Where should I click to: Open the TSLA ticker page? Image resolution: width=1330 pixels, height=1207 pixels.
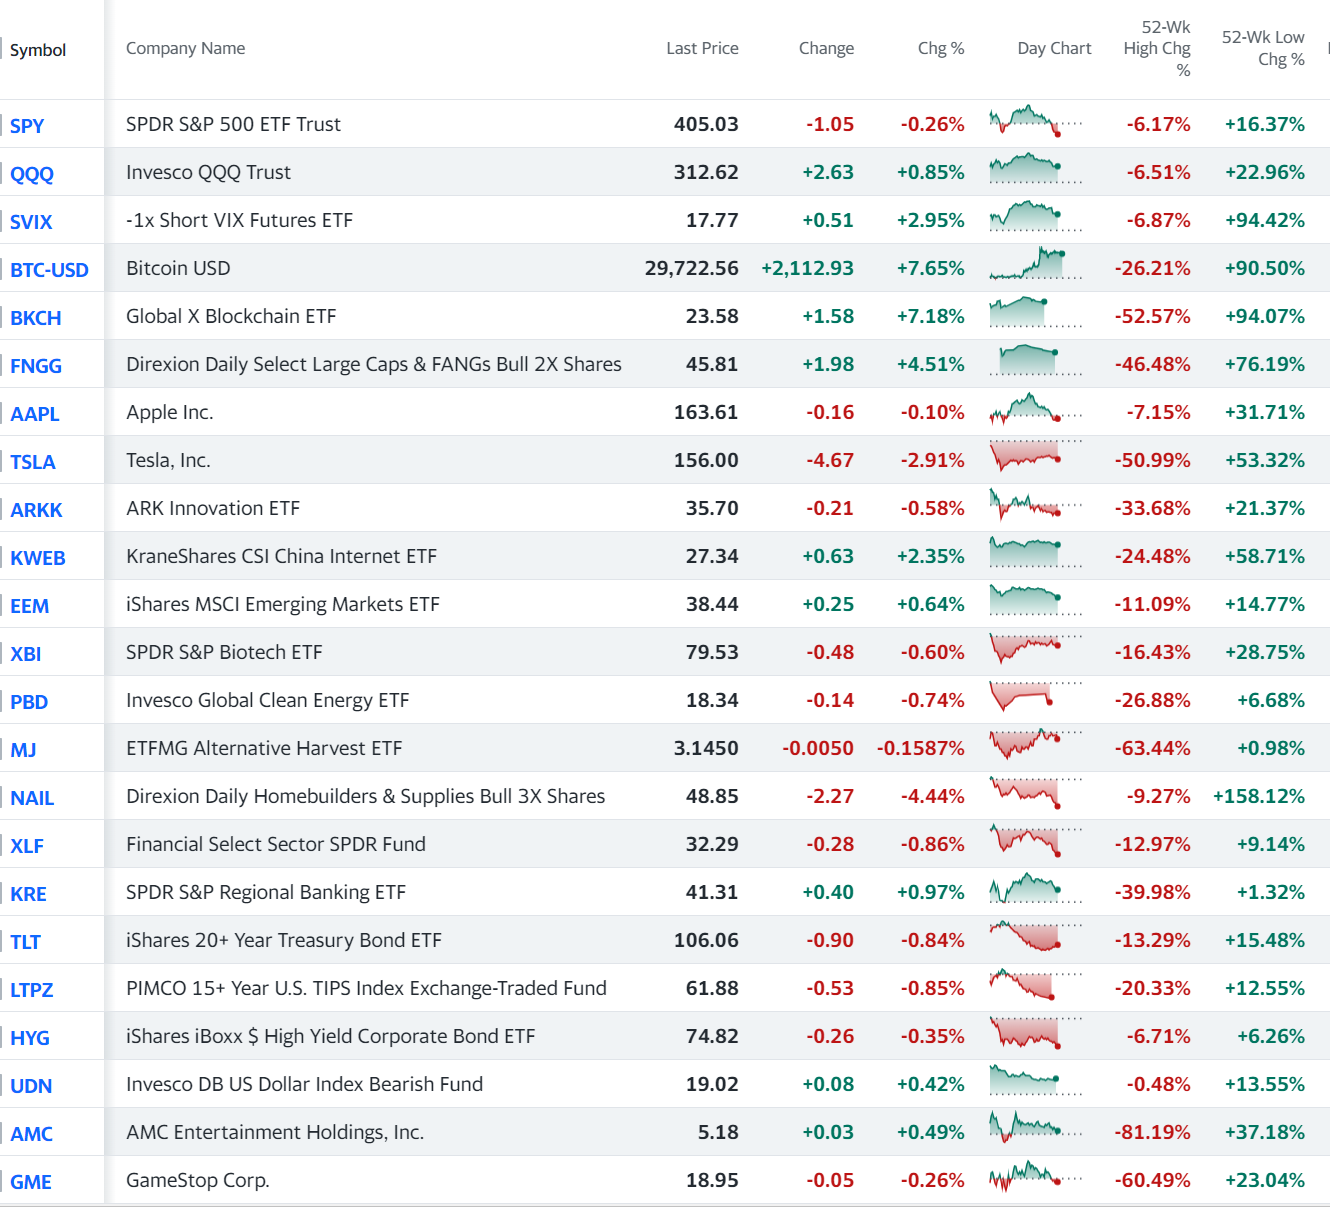click(x=32, y=461)
